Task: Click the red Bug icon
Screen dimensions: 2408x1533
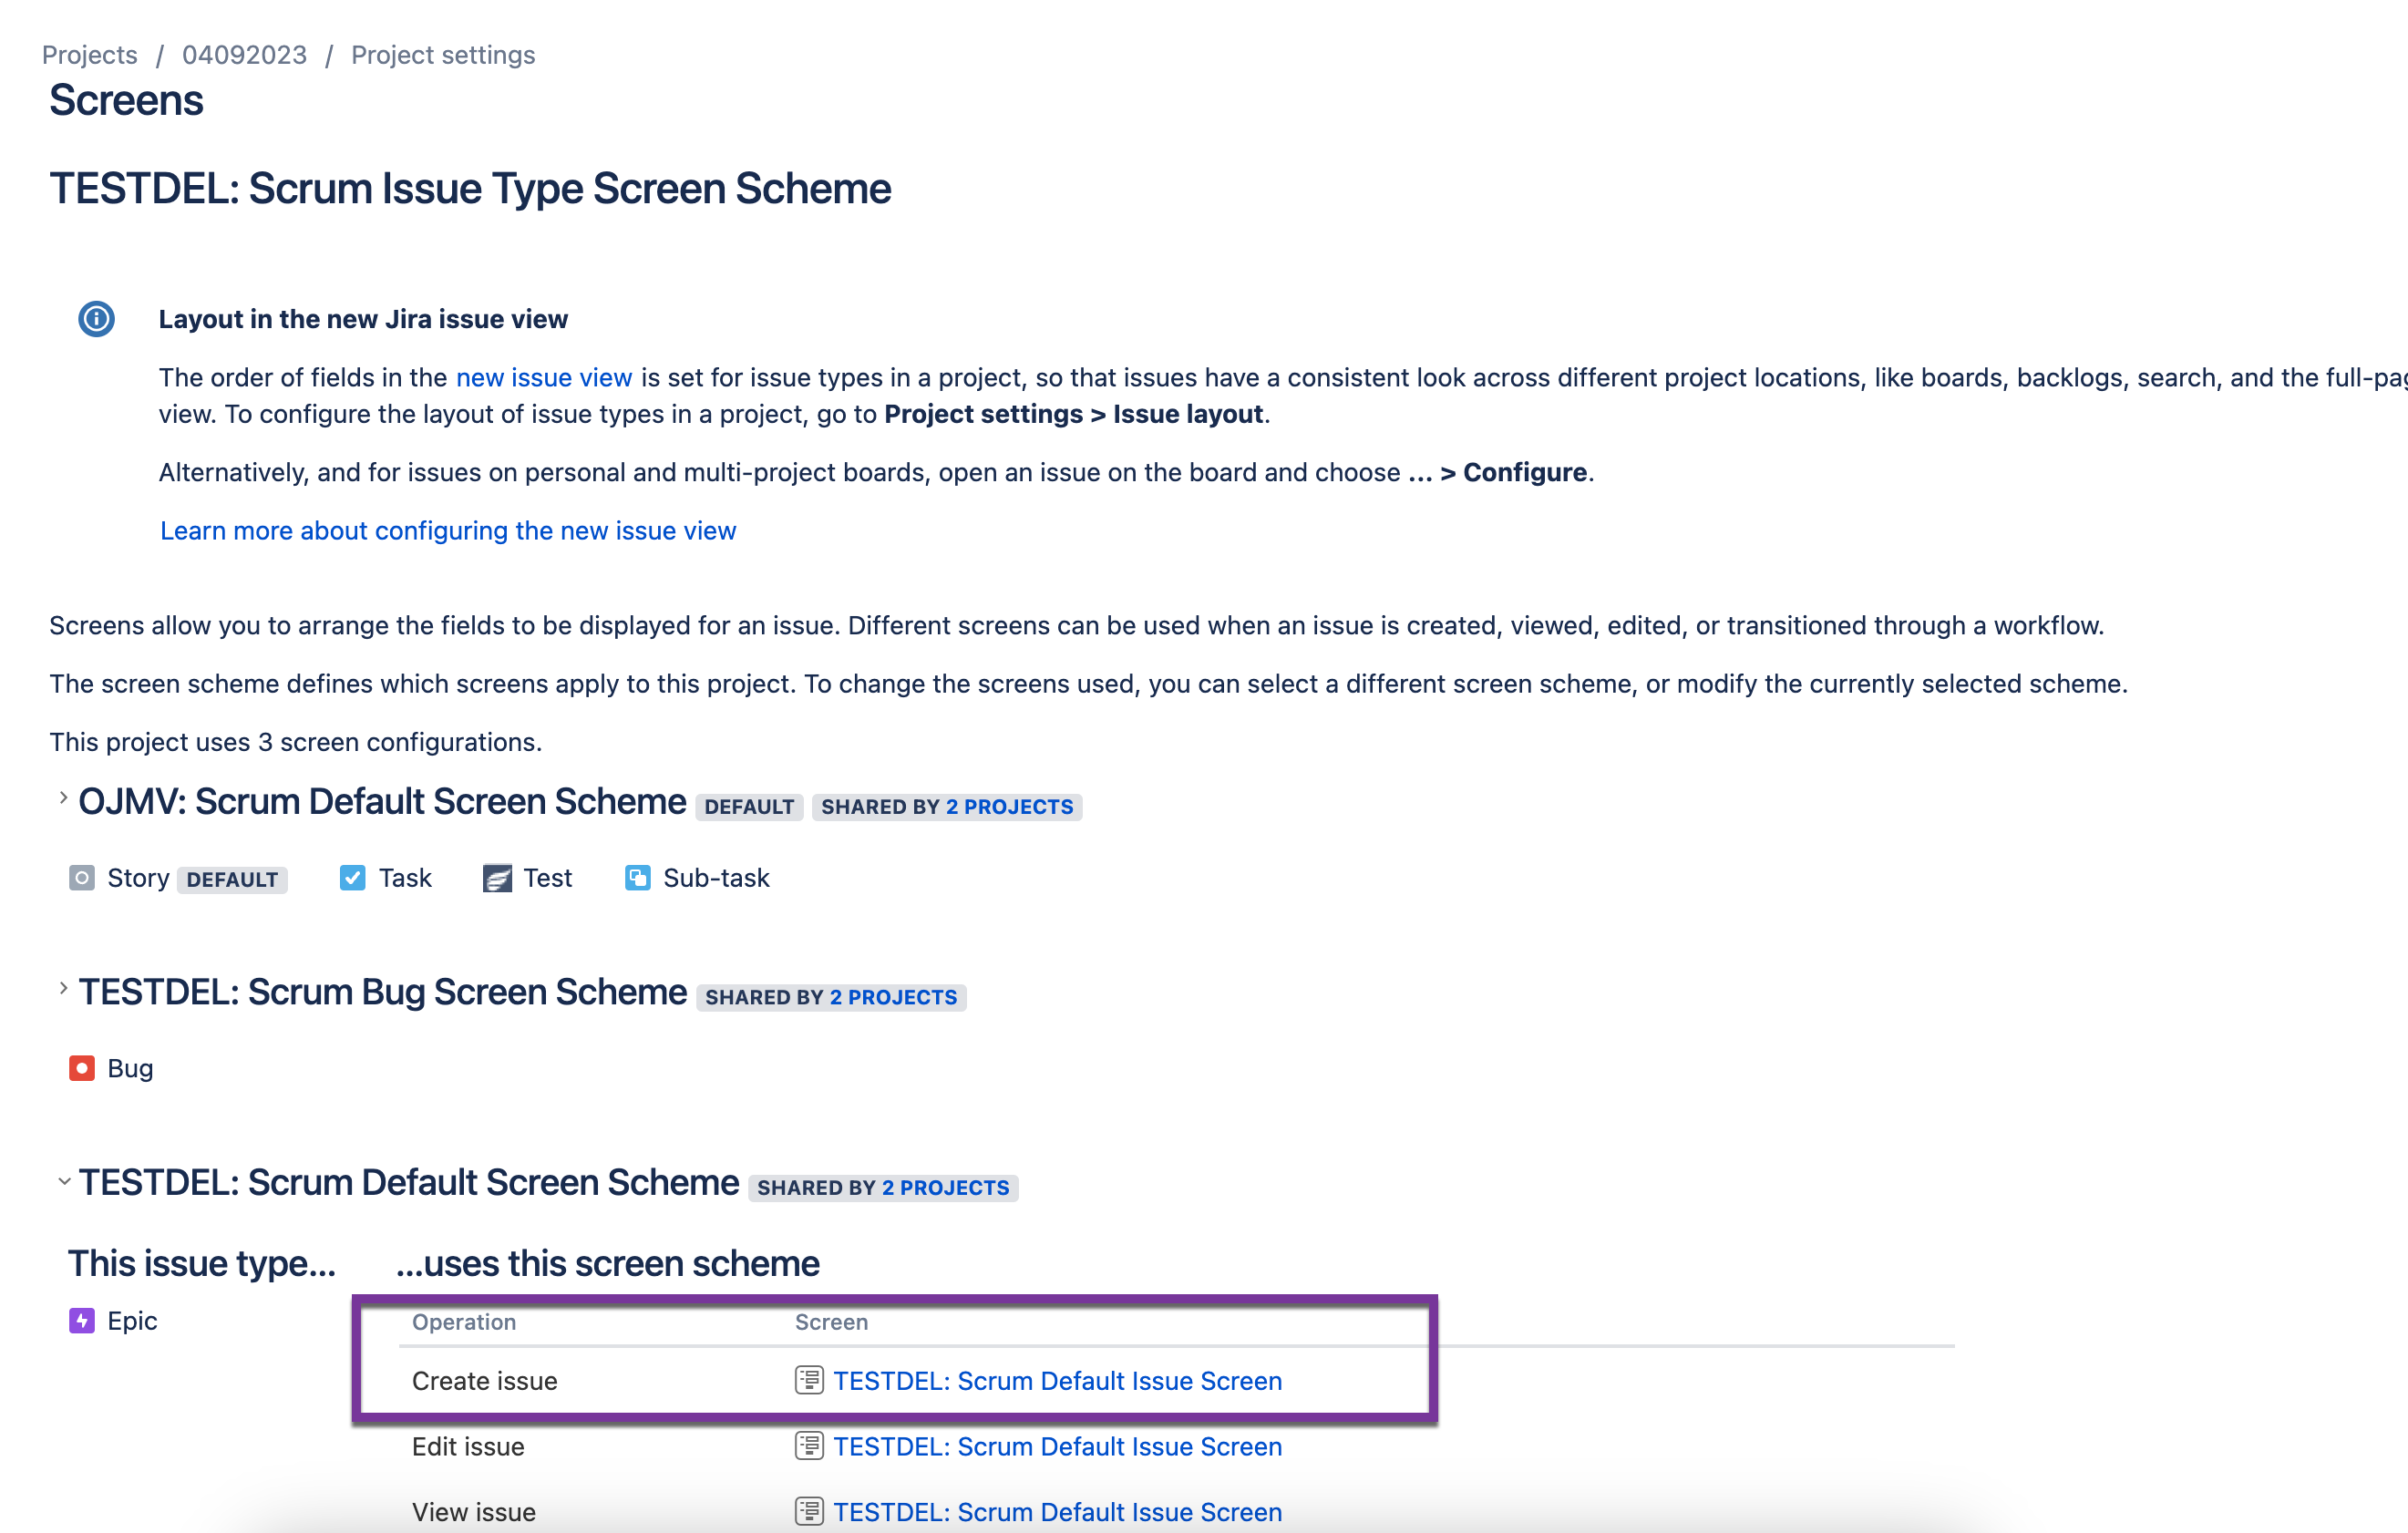Action: tap(82, 1068)
